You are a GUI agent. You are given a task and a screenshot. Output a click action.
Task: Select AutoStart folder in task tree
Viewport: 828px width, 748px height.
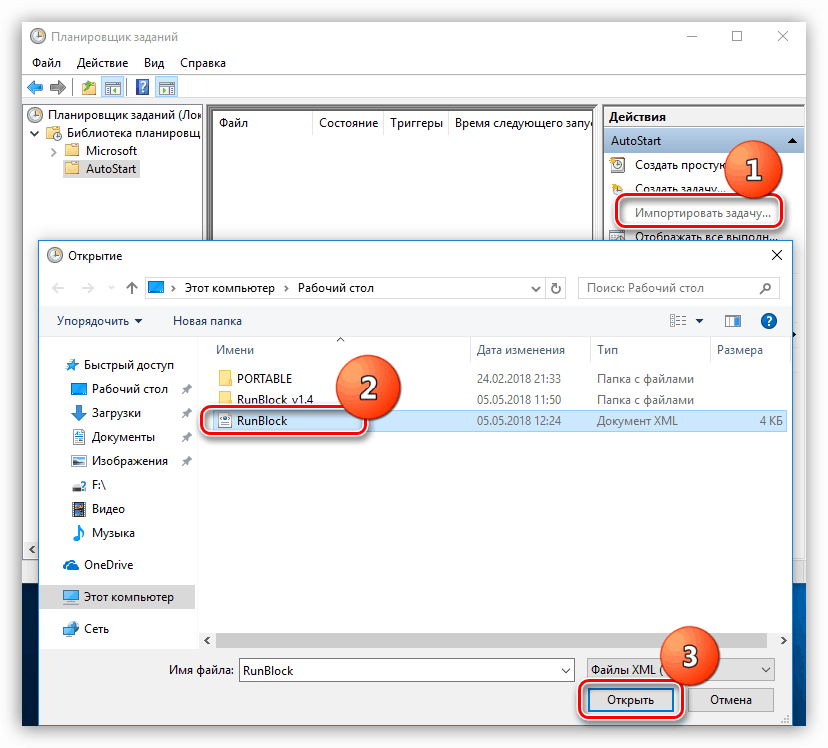coord(101,169)
